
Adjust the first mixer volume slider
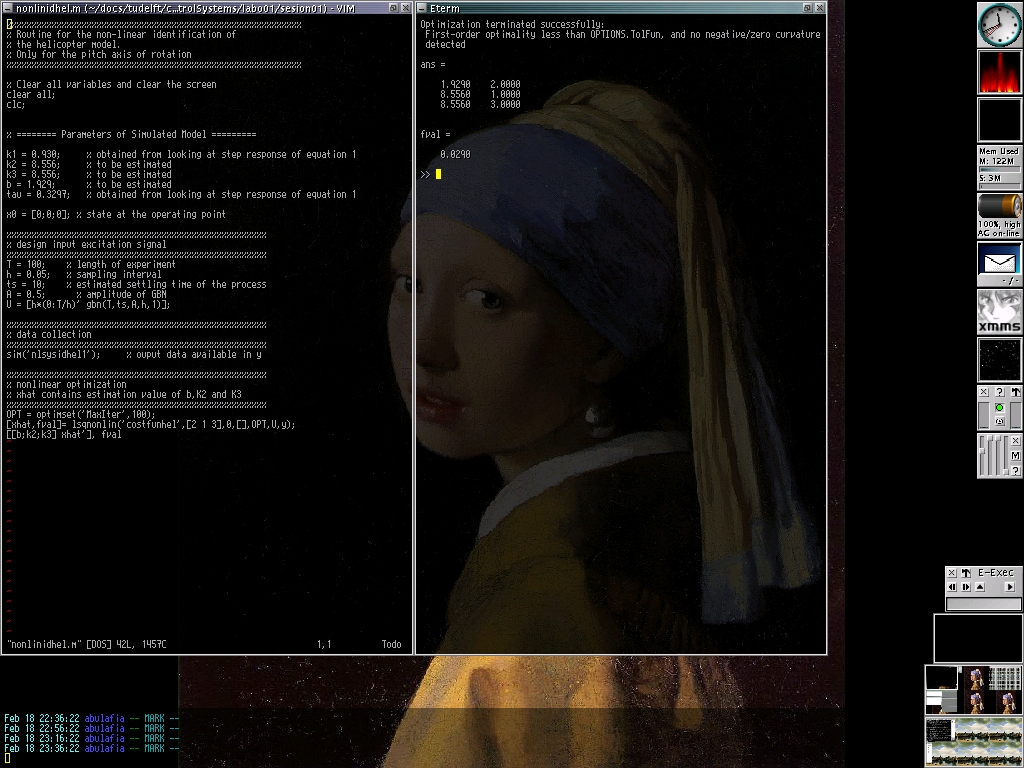(982, 456)
